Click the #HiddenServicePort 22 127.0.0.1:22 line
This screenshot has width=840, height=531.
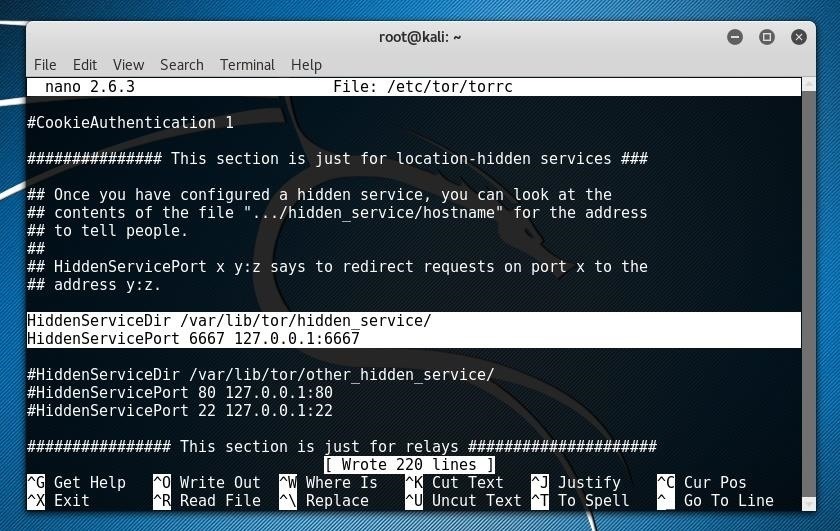(x=180, y=410)
